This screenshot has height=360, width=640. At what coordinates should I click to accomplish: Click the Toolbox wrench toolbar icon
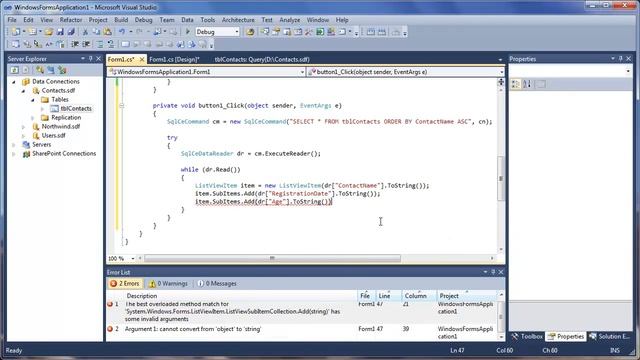pyautogui.click(x=309, y=32)
